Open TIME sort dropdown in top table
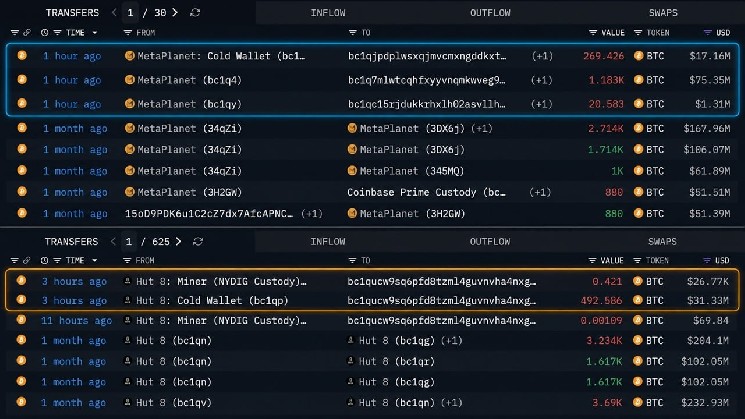 [x=95, y=32]
